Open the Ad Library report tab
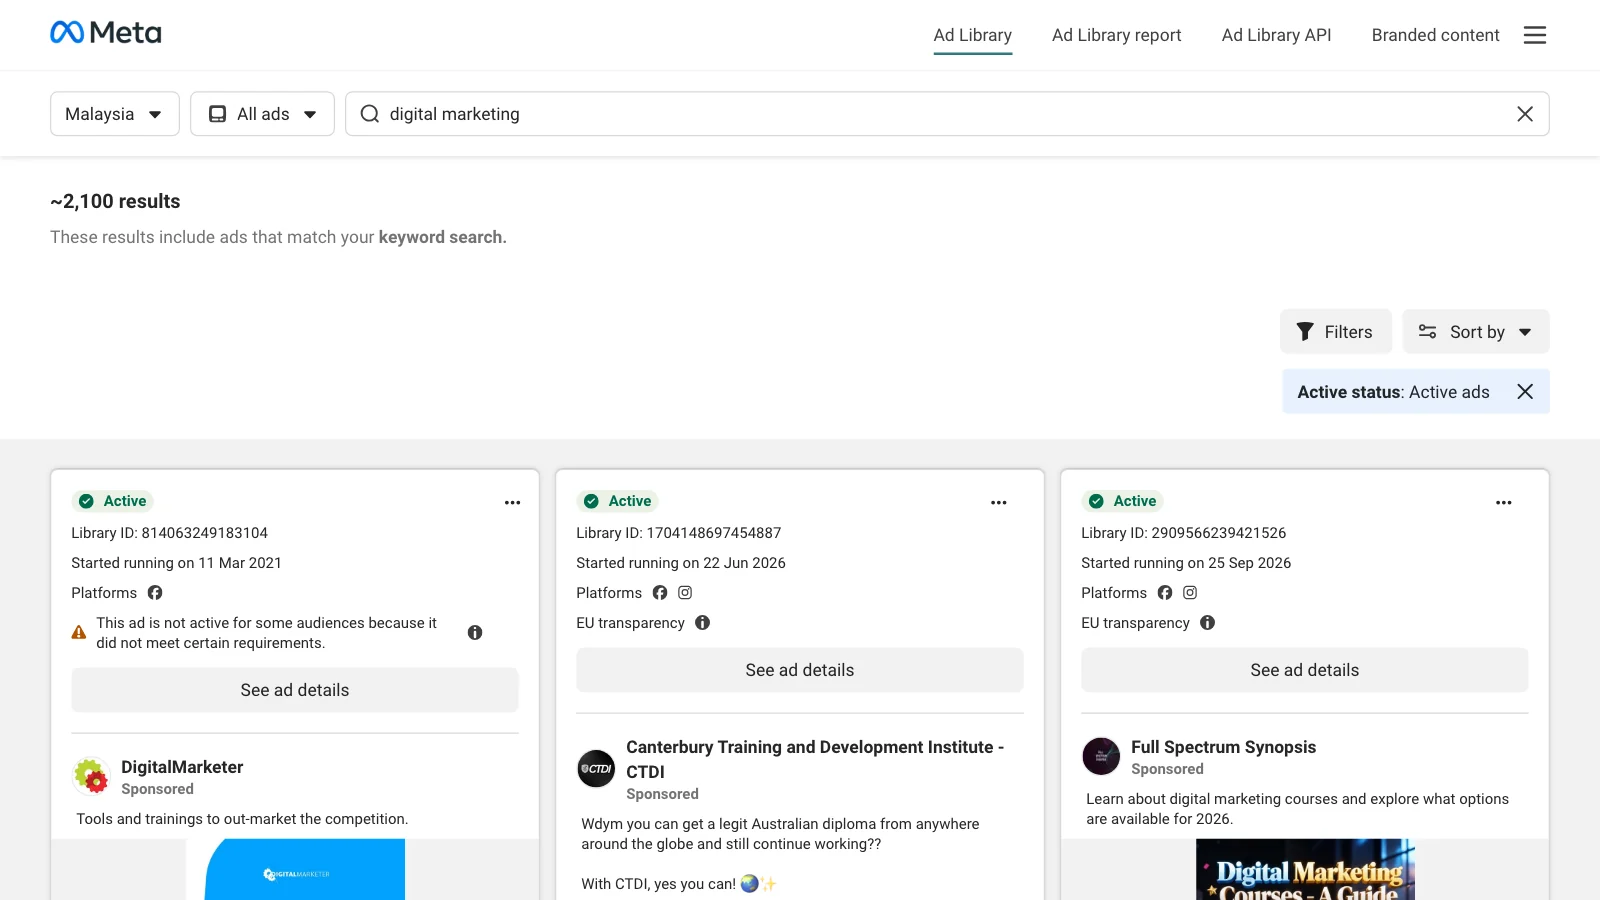 pos(1117,35)
